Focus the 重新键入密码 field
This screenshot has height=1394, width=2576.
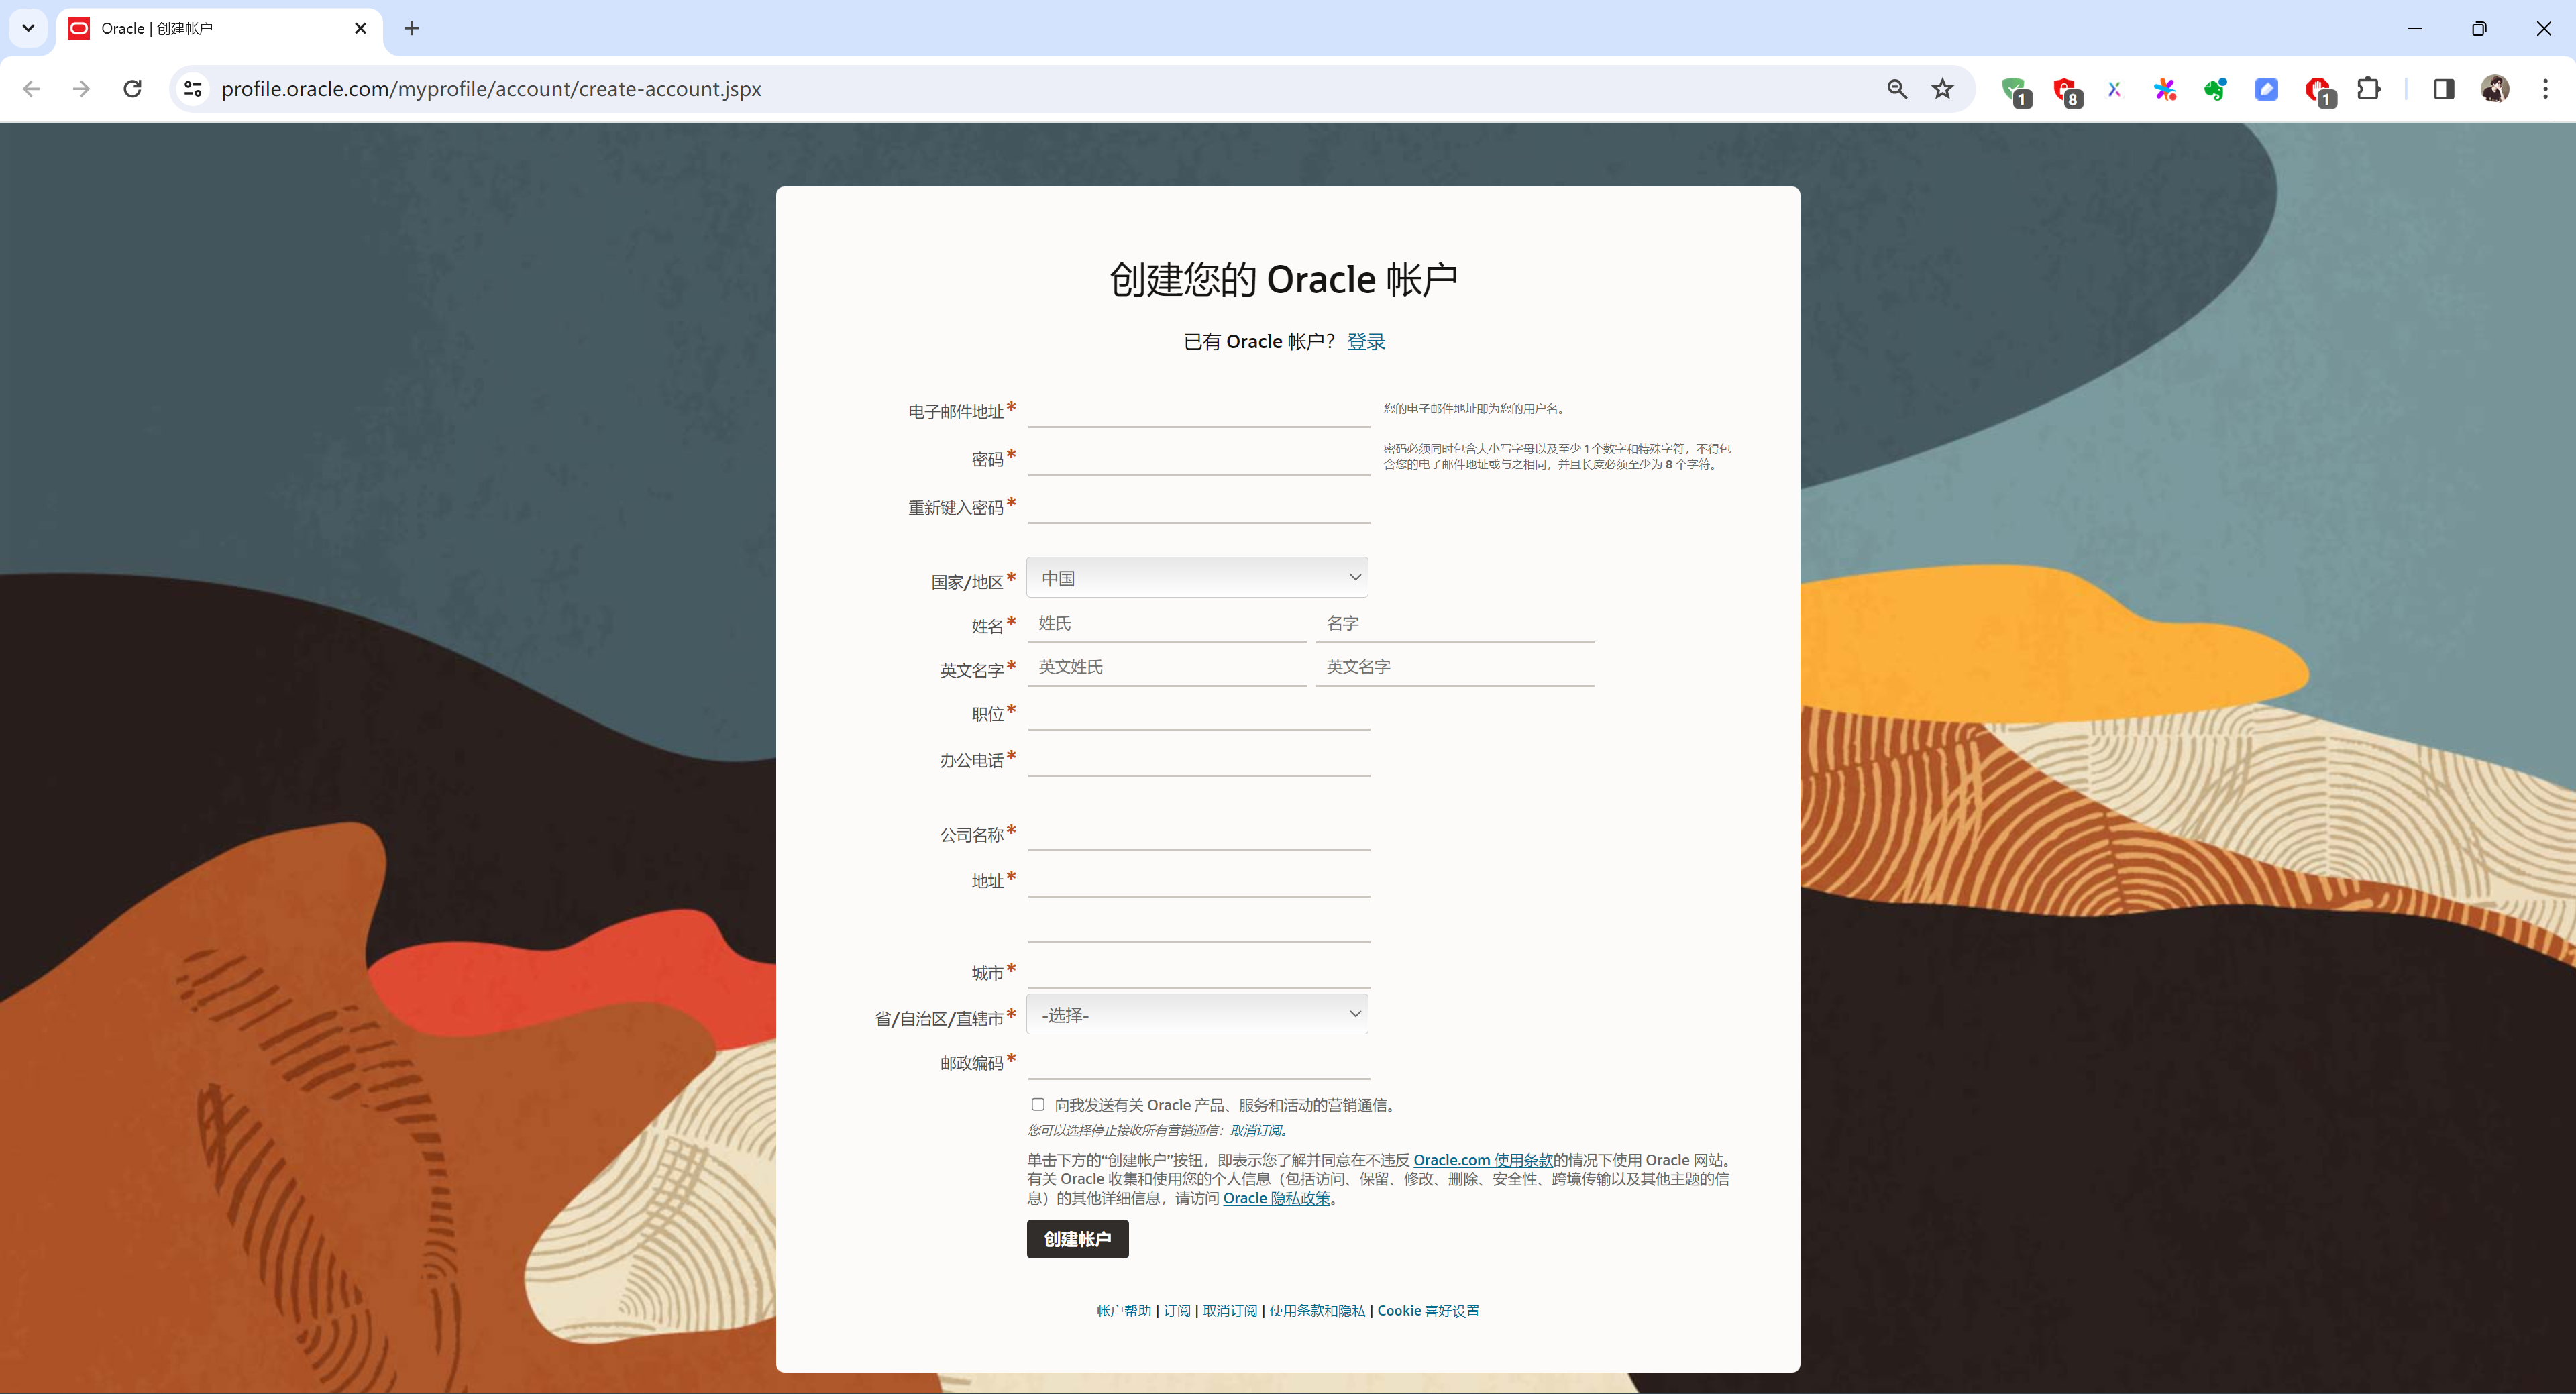coord(1198,507)
